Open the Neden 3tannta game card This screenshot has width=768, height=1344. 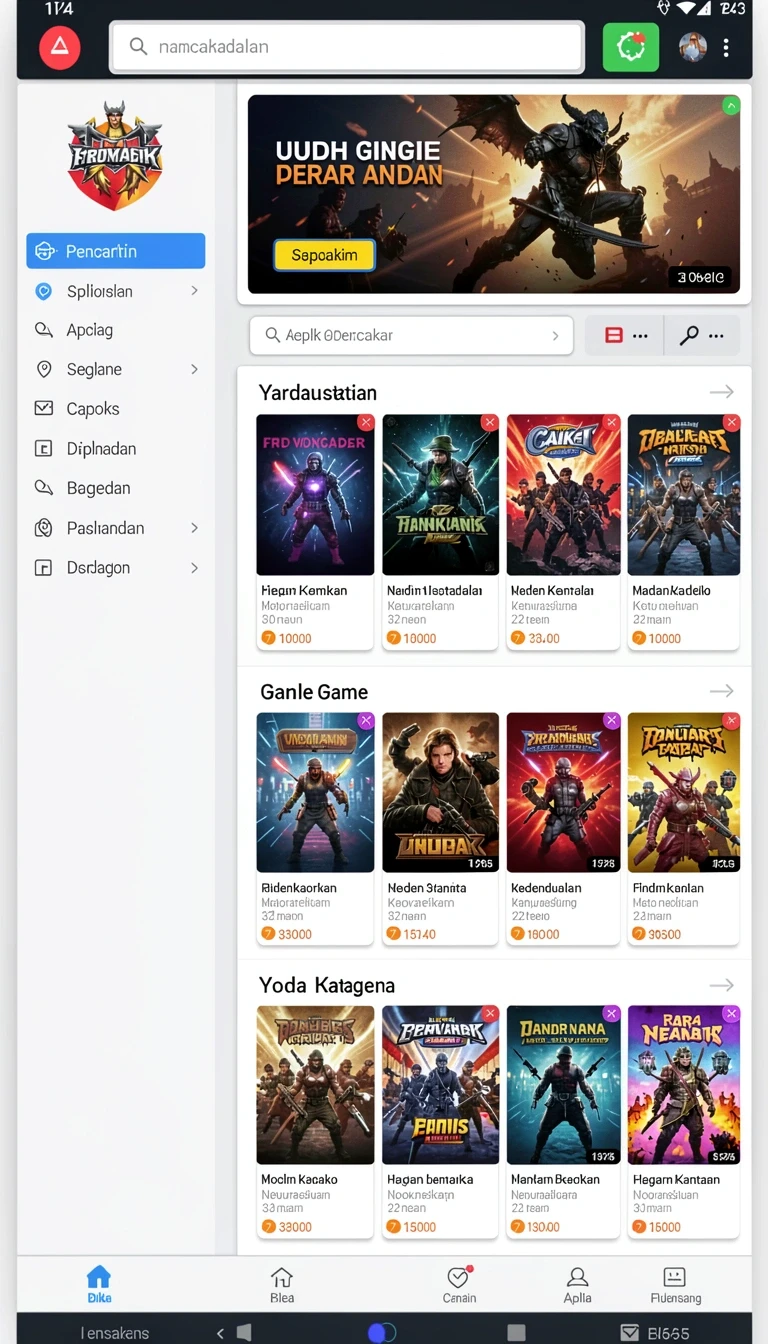click(x=440, y=828)
